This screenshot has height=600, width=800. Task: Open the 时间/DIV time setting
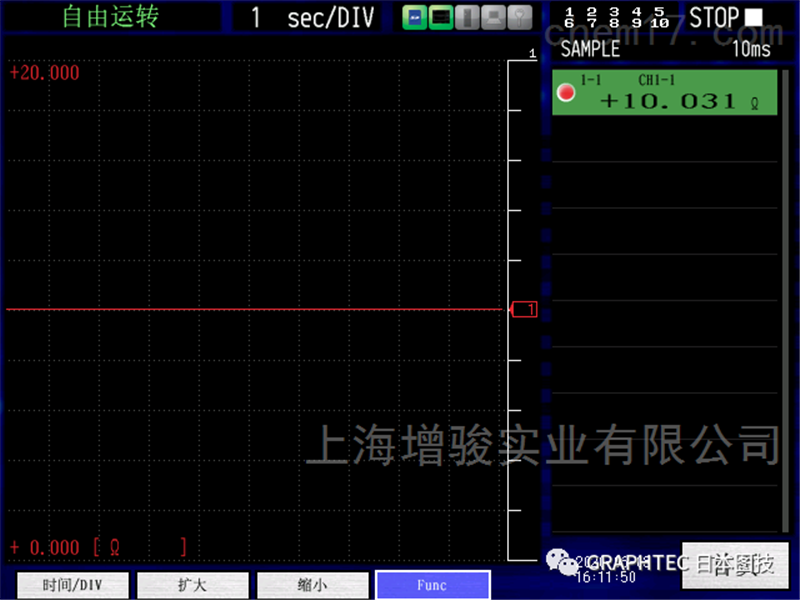tap(73, 585)
